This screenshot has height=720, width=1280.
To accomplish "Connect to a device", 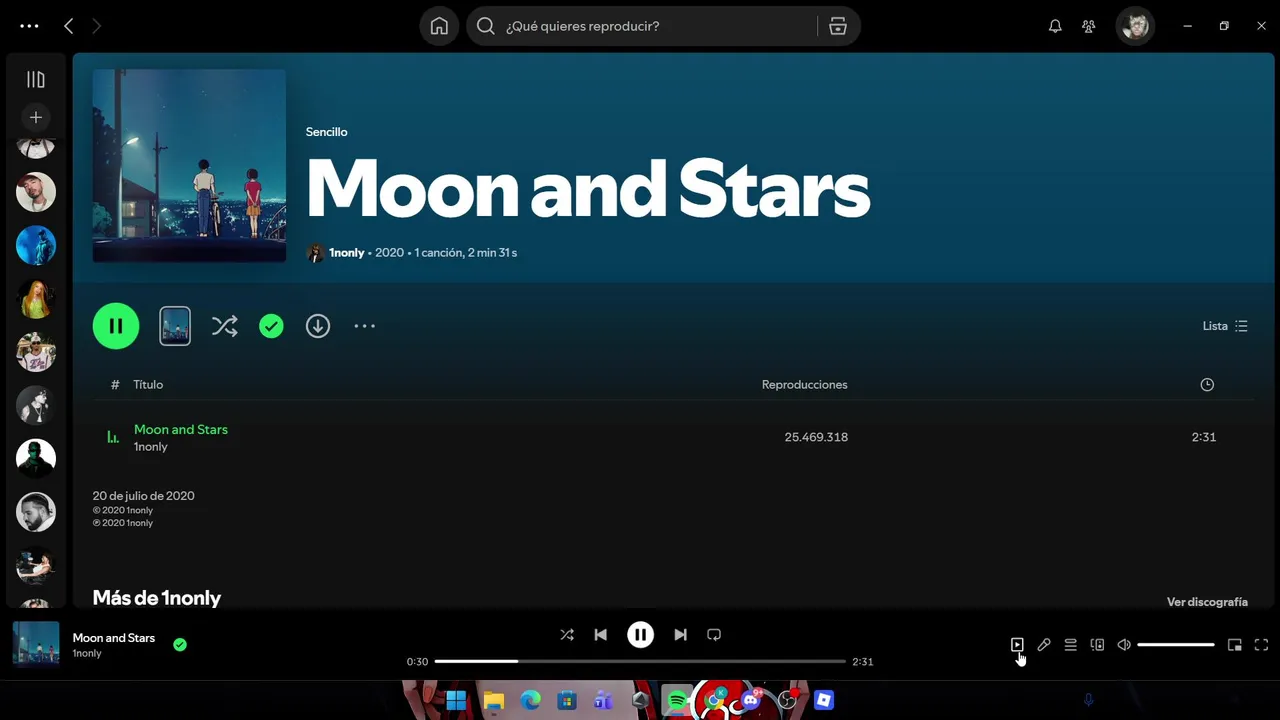I will (x=1097, y=645).
